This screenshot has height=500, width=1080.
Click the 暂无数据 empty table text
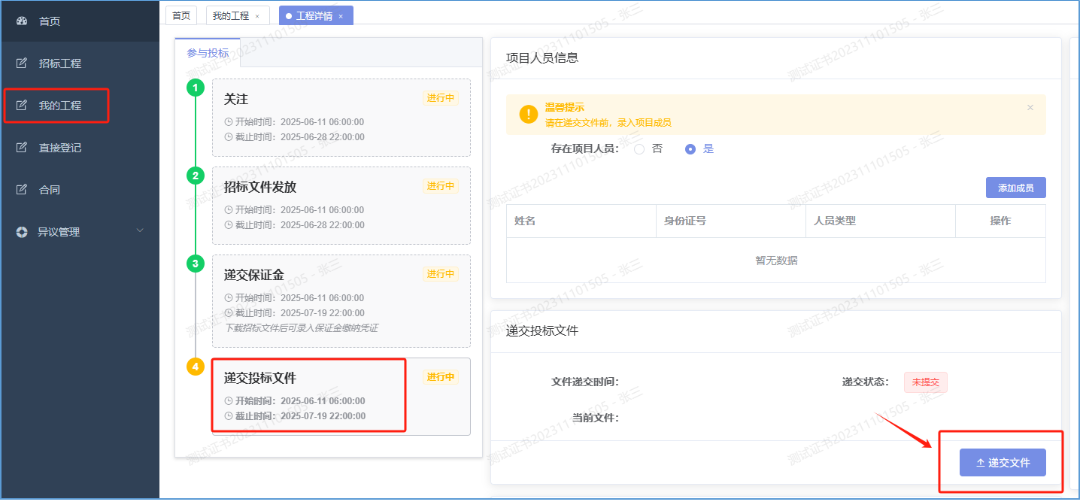click(776, 260)
